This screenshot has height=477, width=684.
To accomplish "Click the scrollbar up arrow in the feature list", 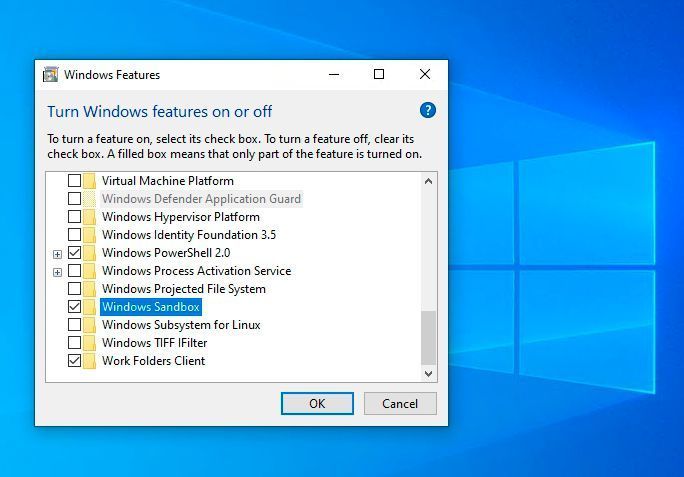I will pos(428,181).
